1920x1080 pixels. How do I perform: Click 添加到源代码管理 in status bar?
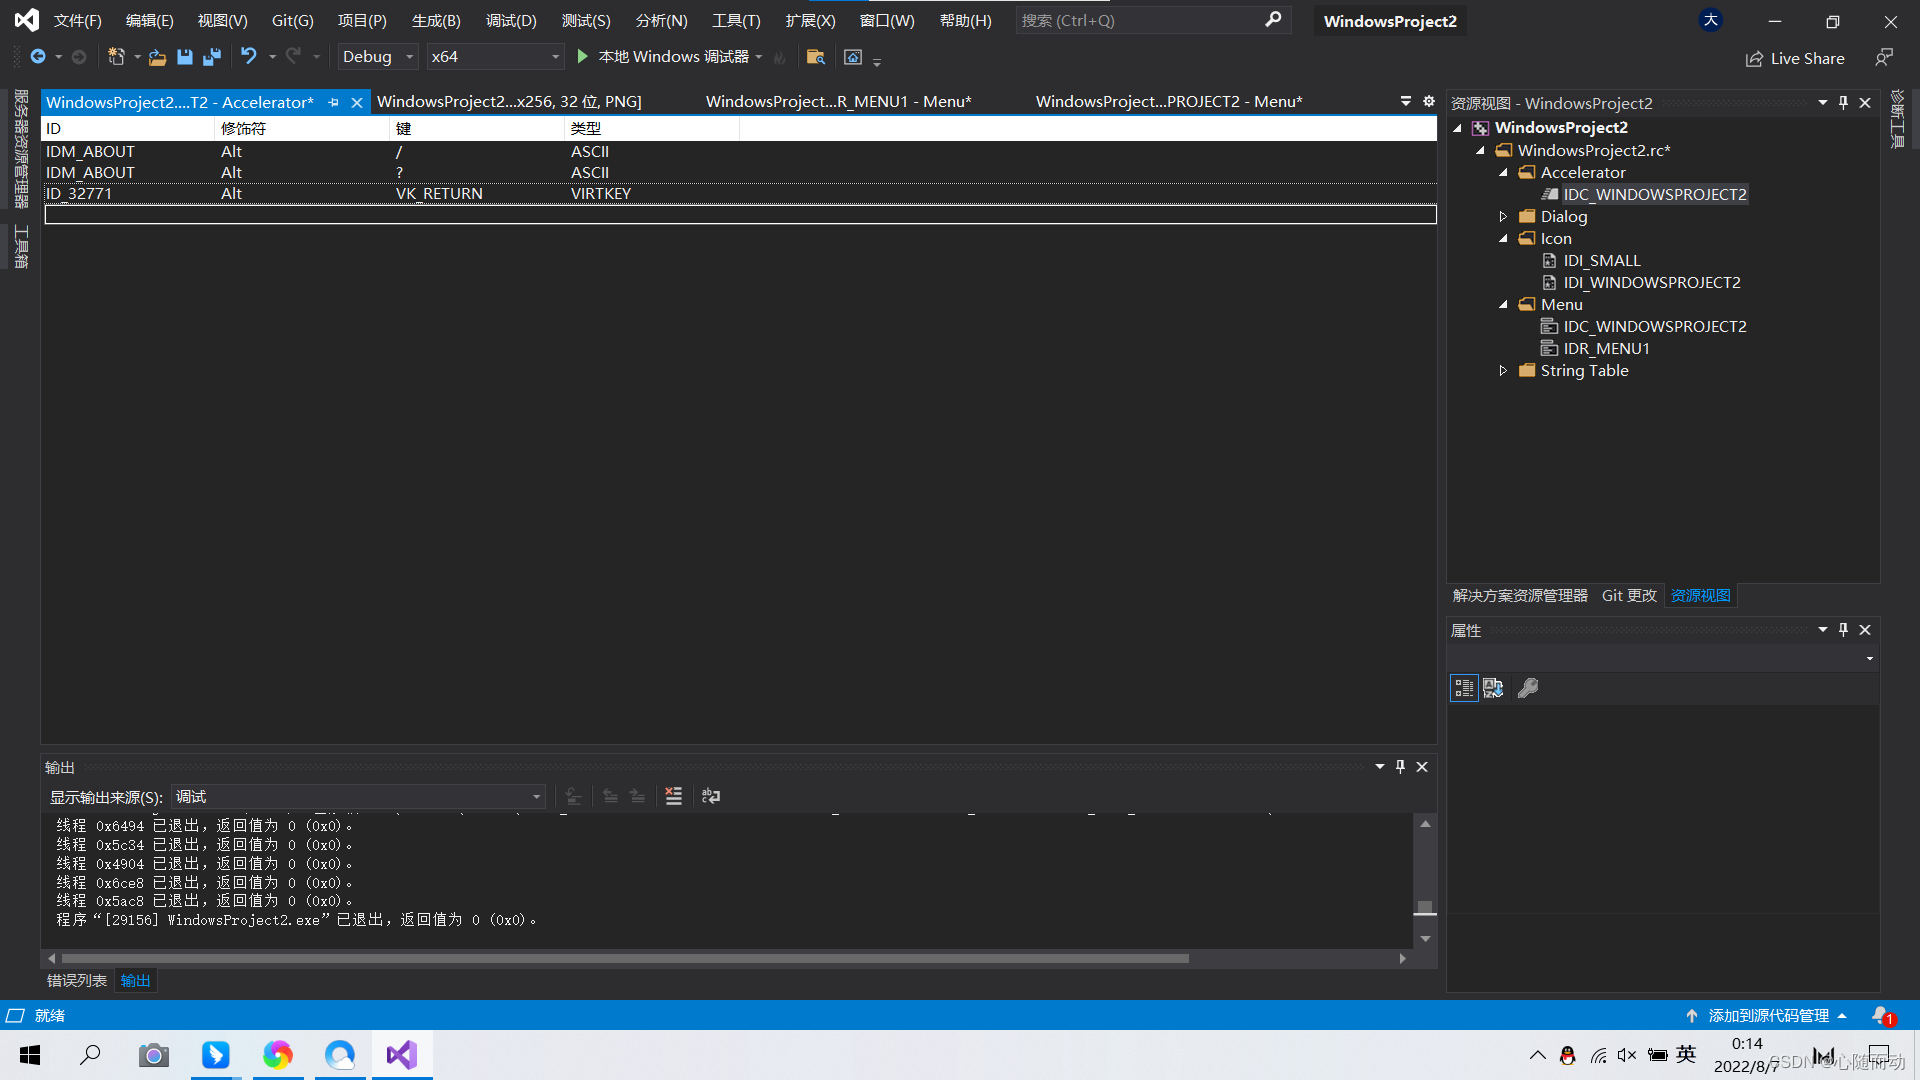pos(1767,1015)
